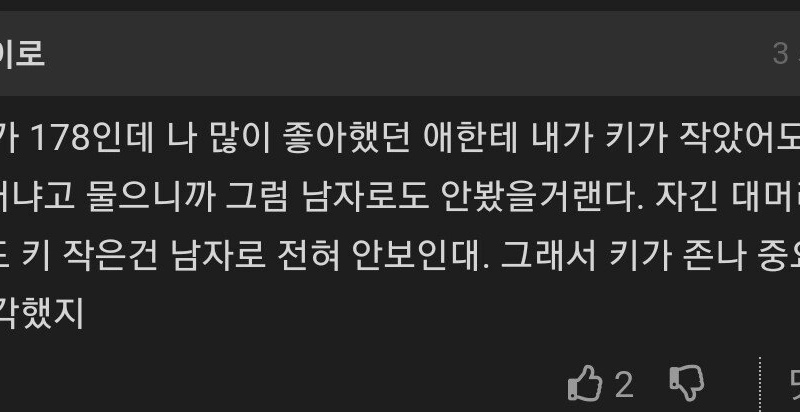Dislike the comment with thumbs-down icon

tap(687, 383)
